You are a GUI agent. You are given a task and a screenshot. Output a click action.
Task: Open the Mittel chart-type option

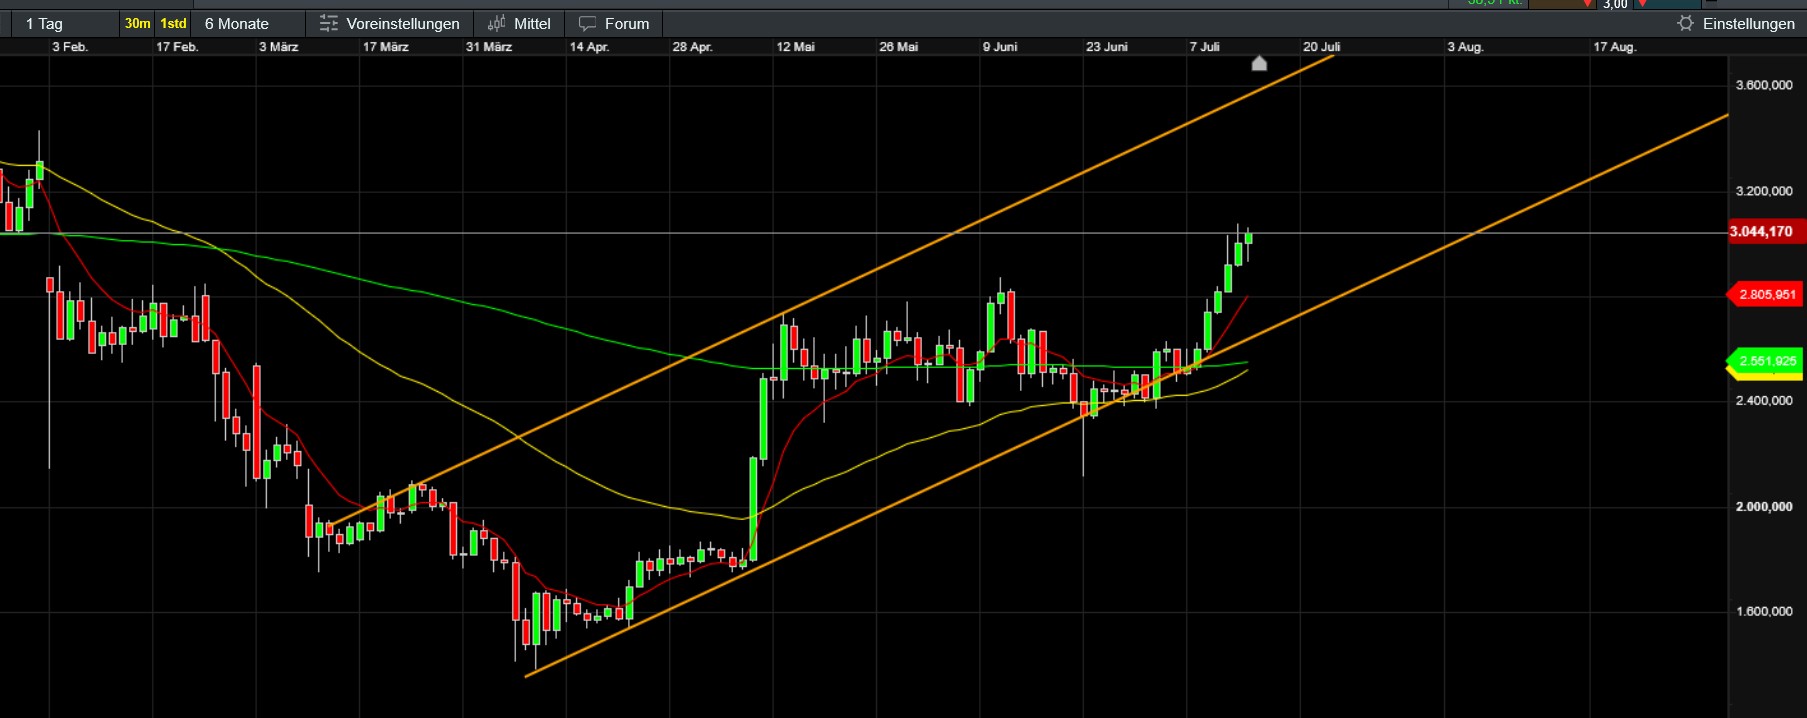519,23
